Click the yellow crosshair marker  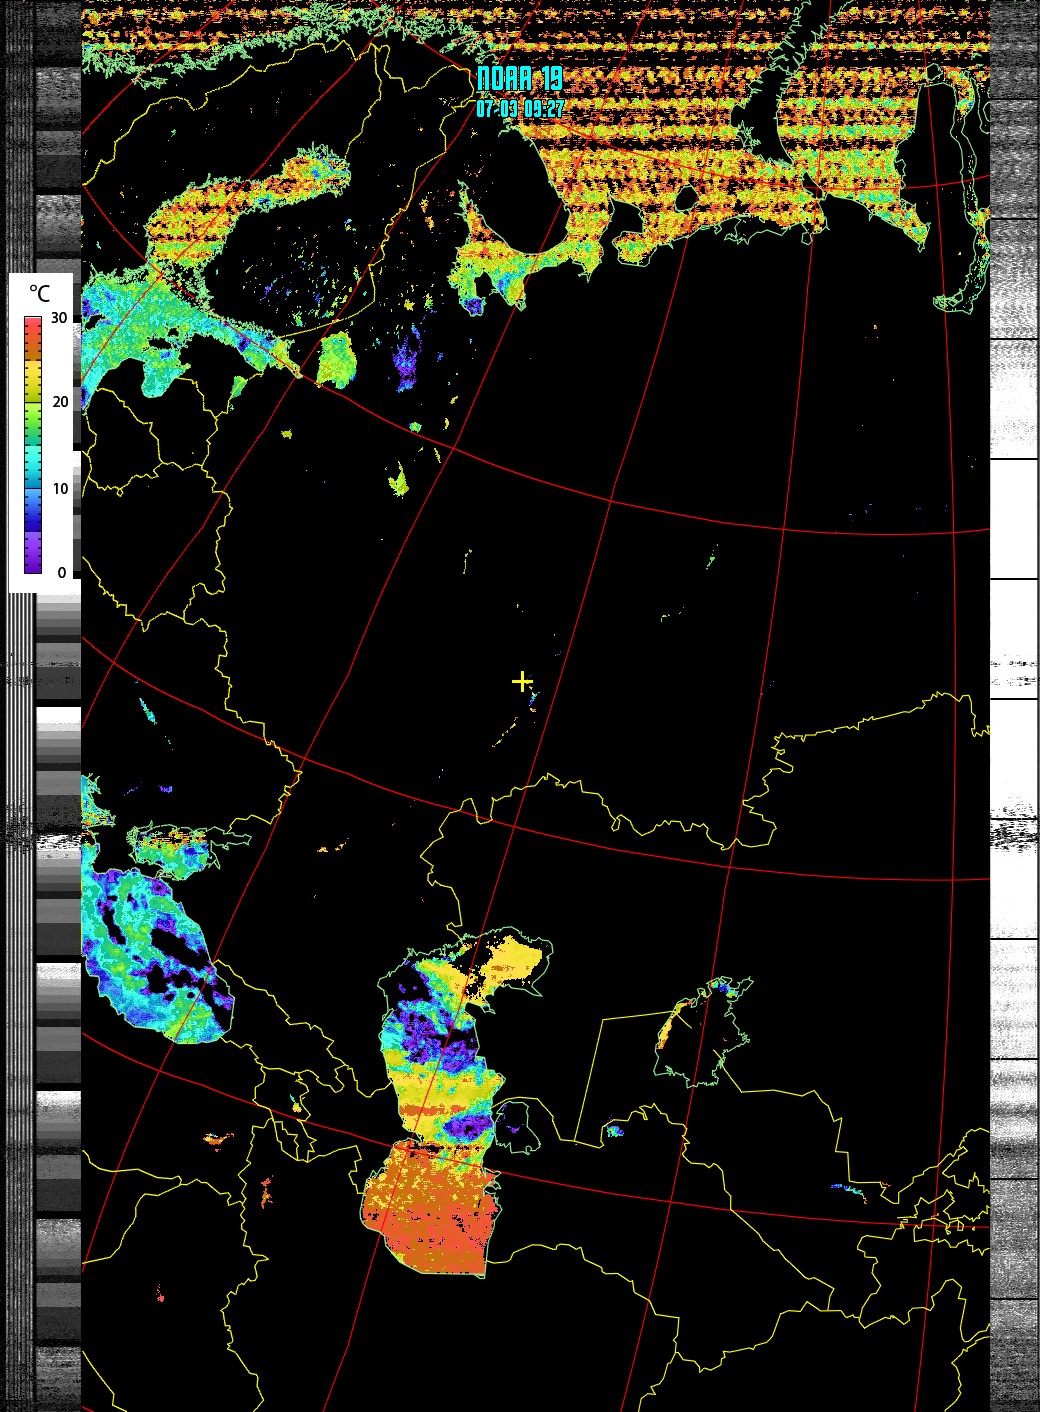point(522,681)
